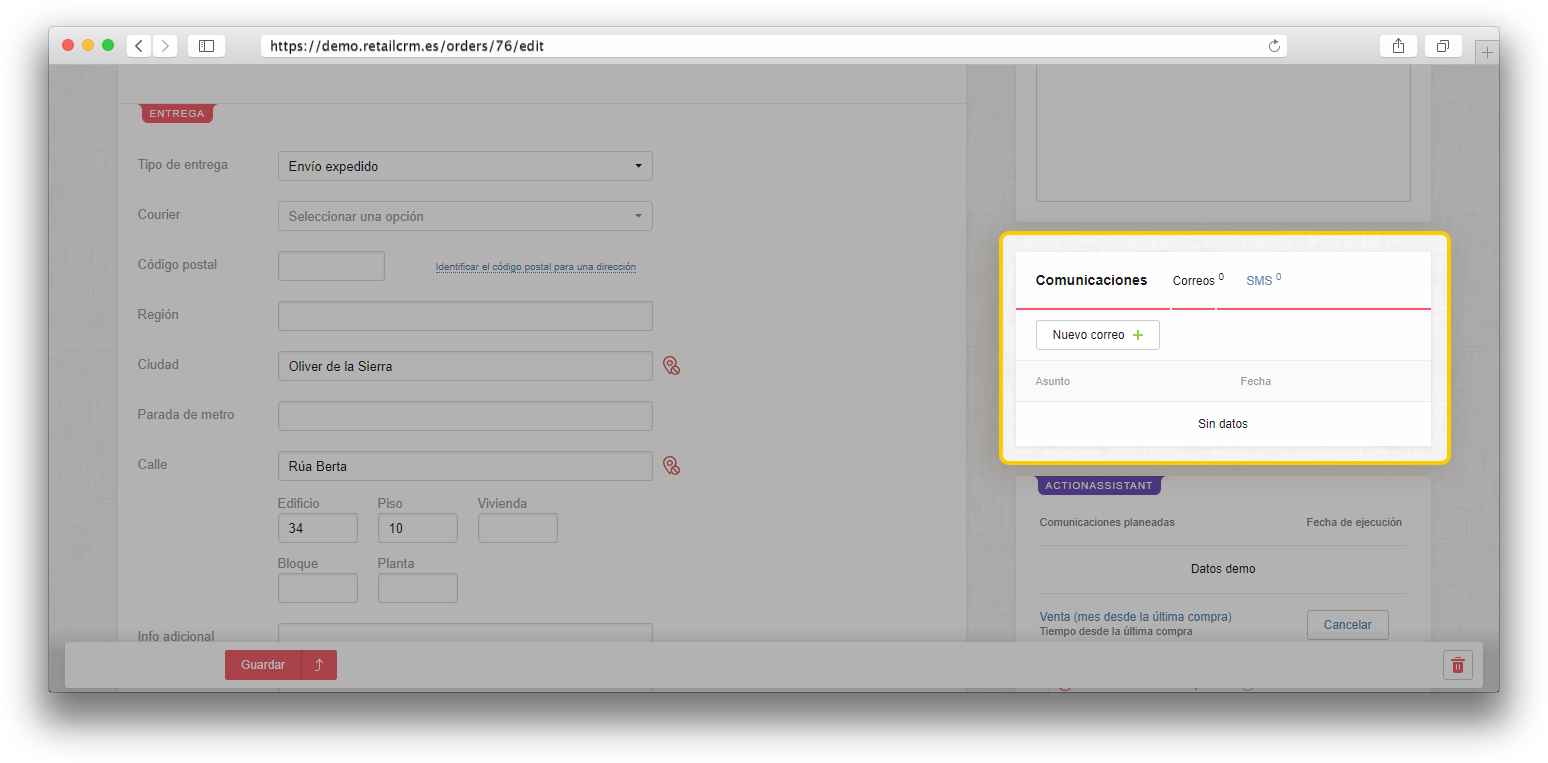
Task: Click the Calle field containing Rúa Berta
Action: 465,466
